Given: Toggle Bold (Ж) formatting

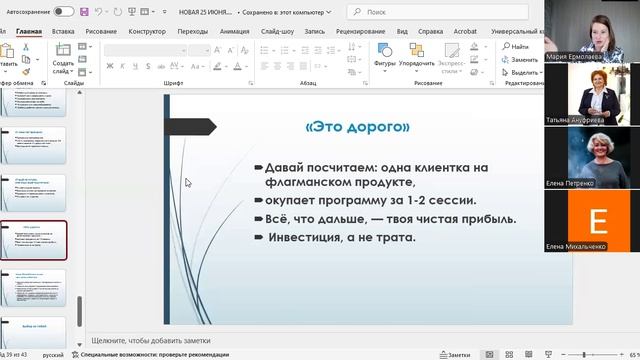Looking at the screenshot, I should pyautogui.click(x=110, y=66).
